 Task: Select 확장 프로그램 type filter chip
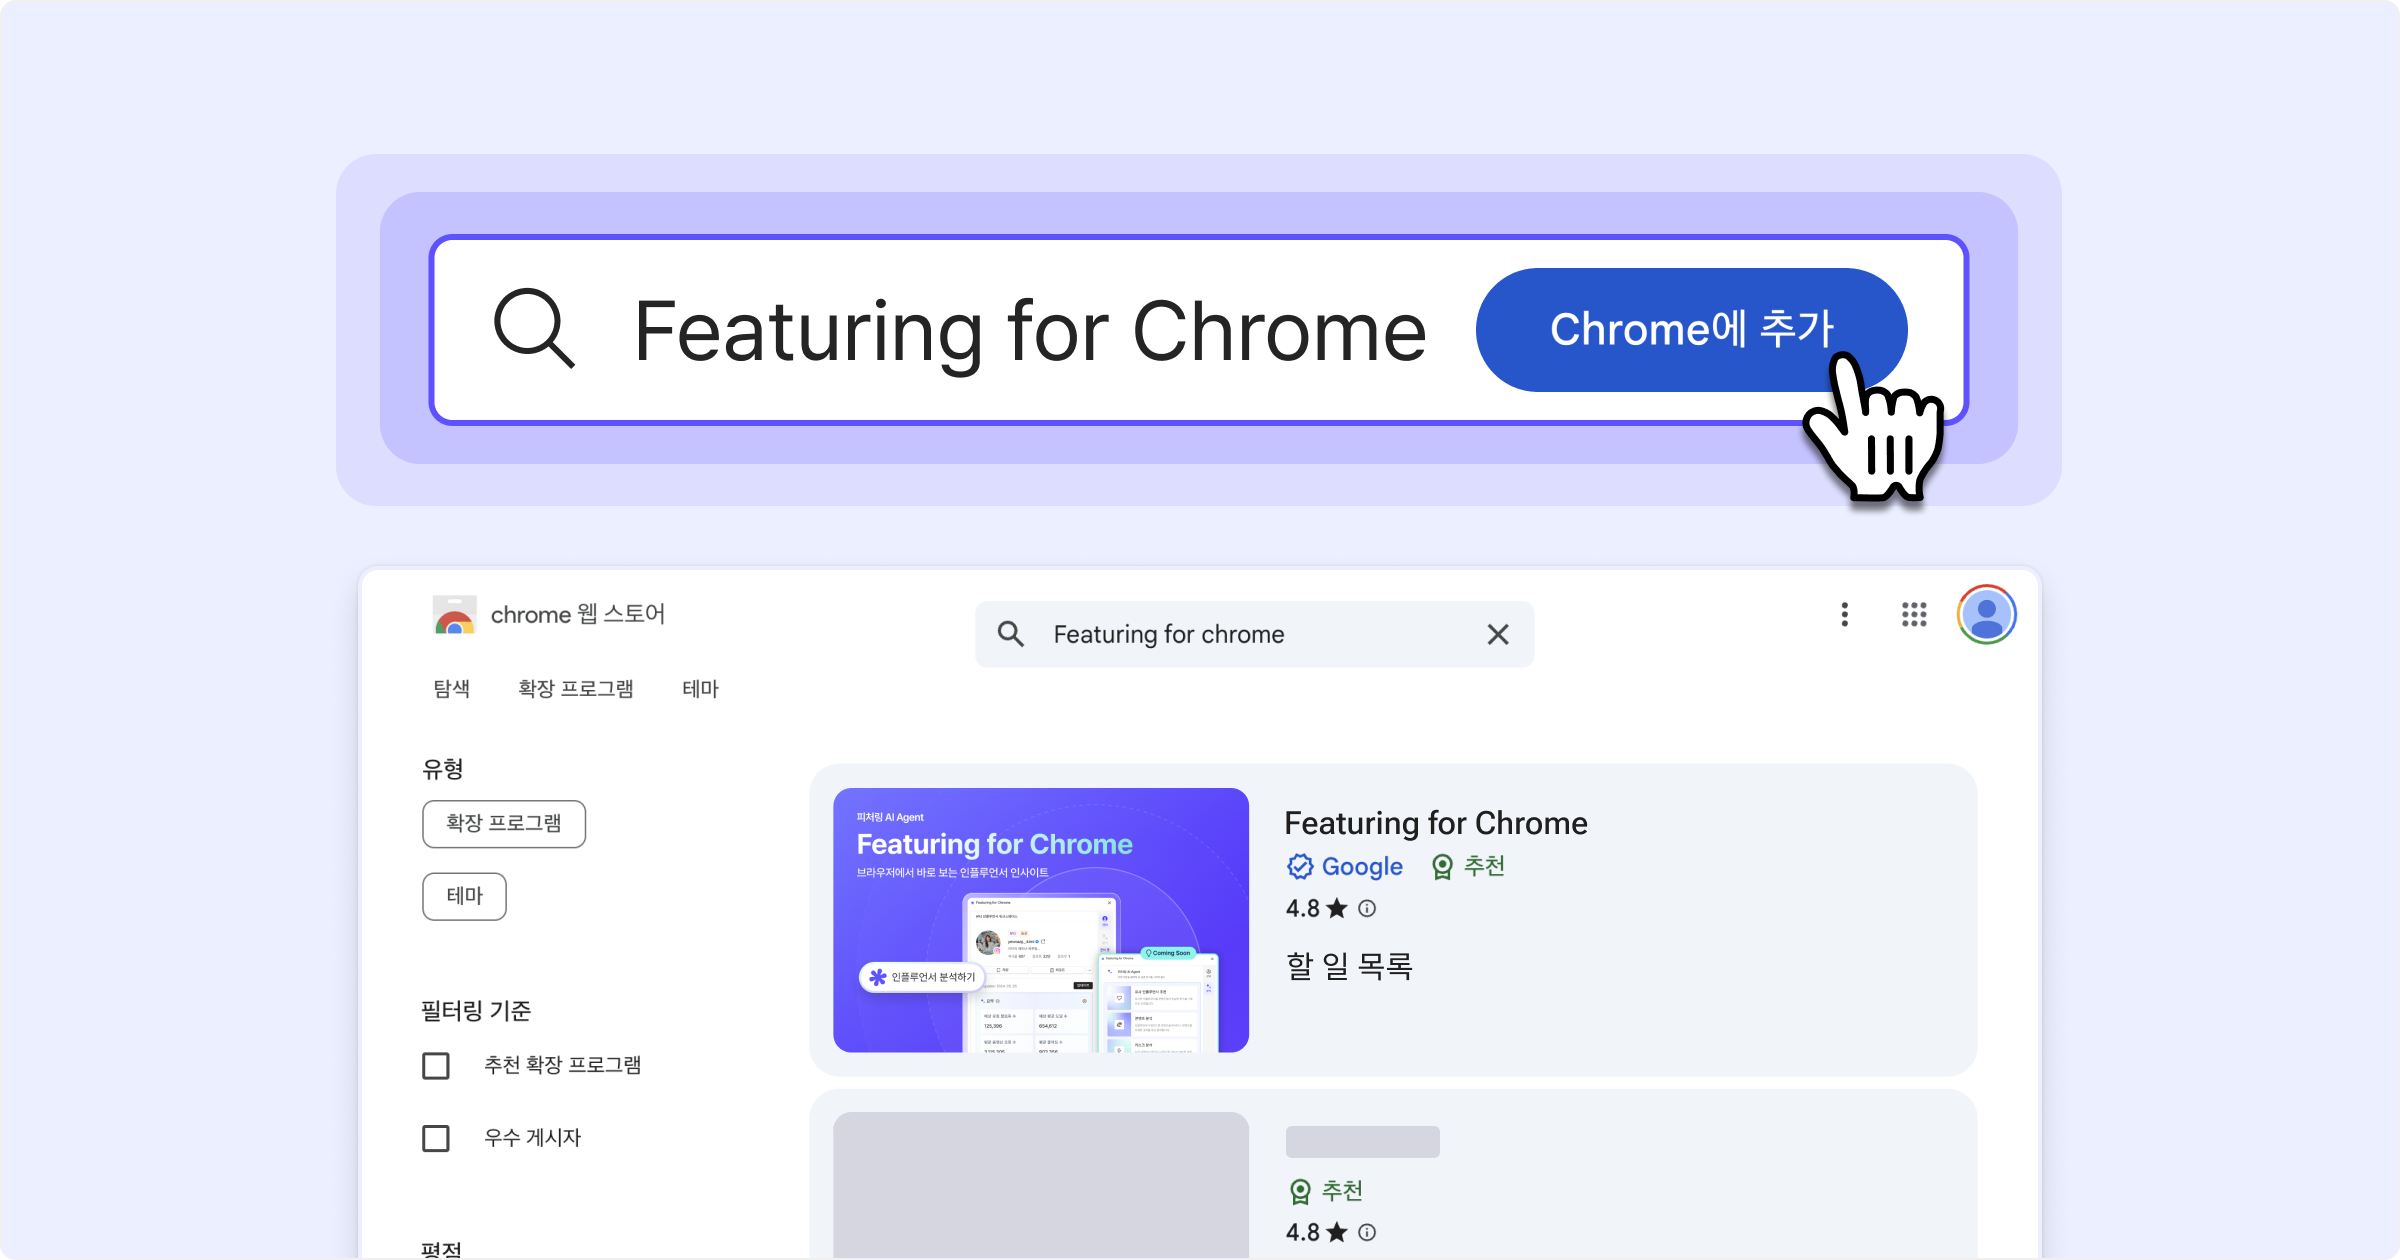(x=503, y=823)
